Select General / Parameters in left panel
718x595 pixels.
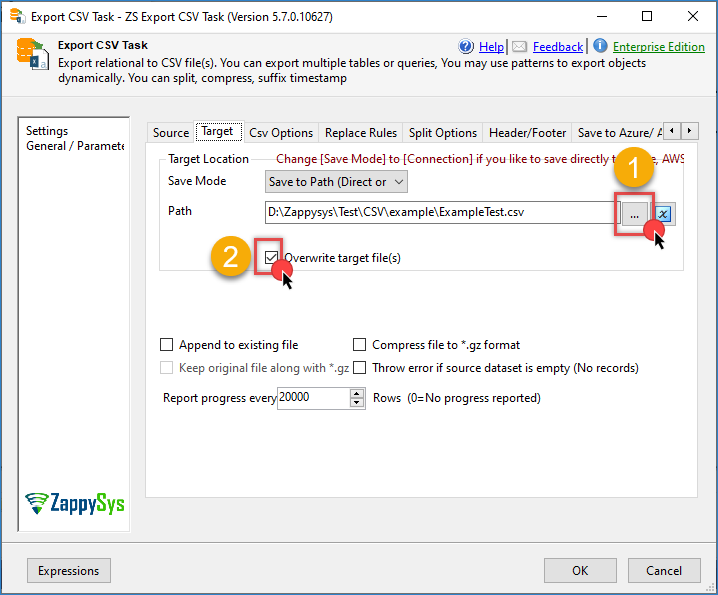coord(75,146)
